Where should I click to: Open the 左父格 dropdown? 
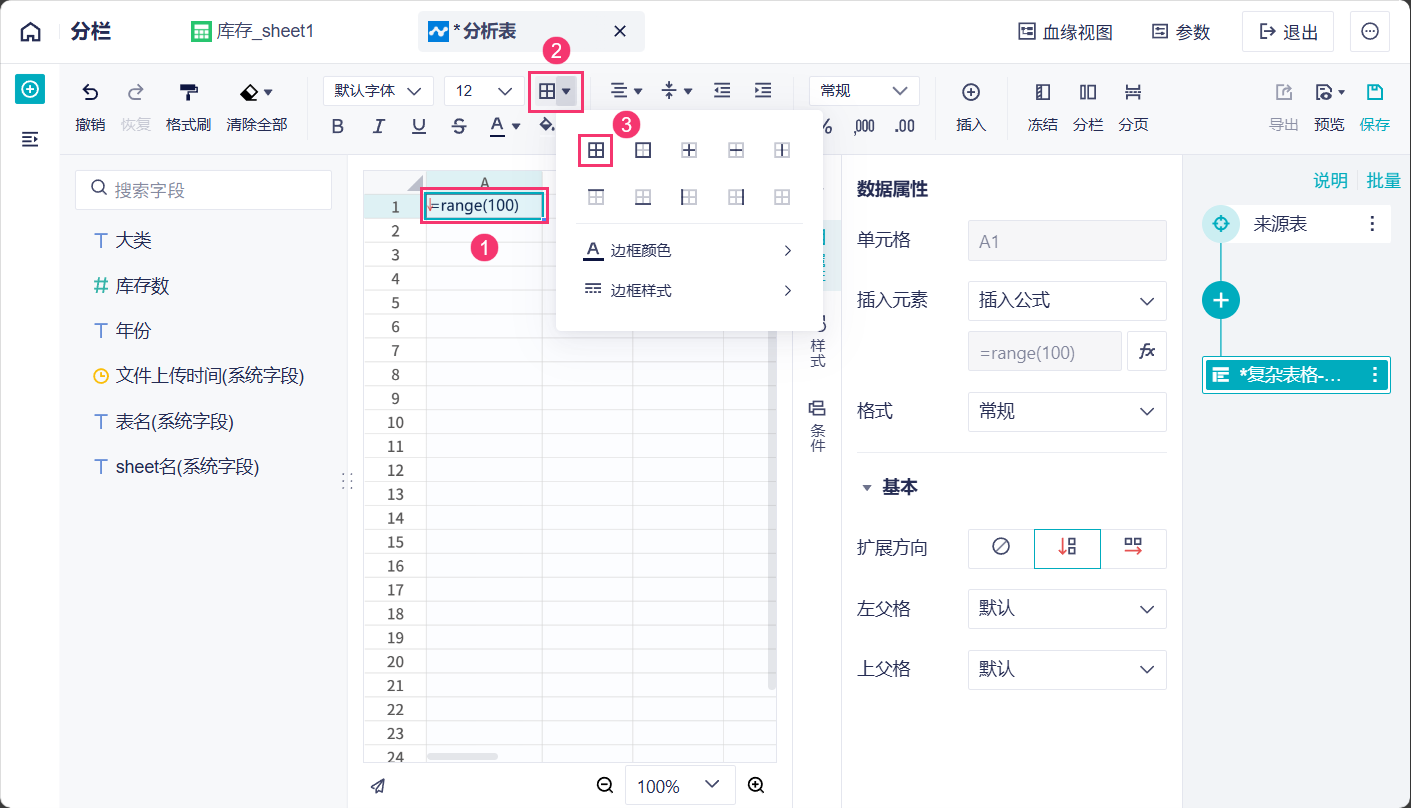[x=1067, y=609]
